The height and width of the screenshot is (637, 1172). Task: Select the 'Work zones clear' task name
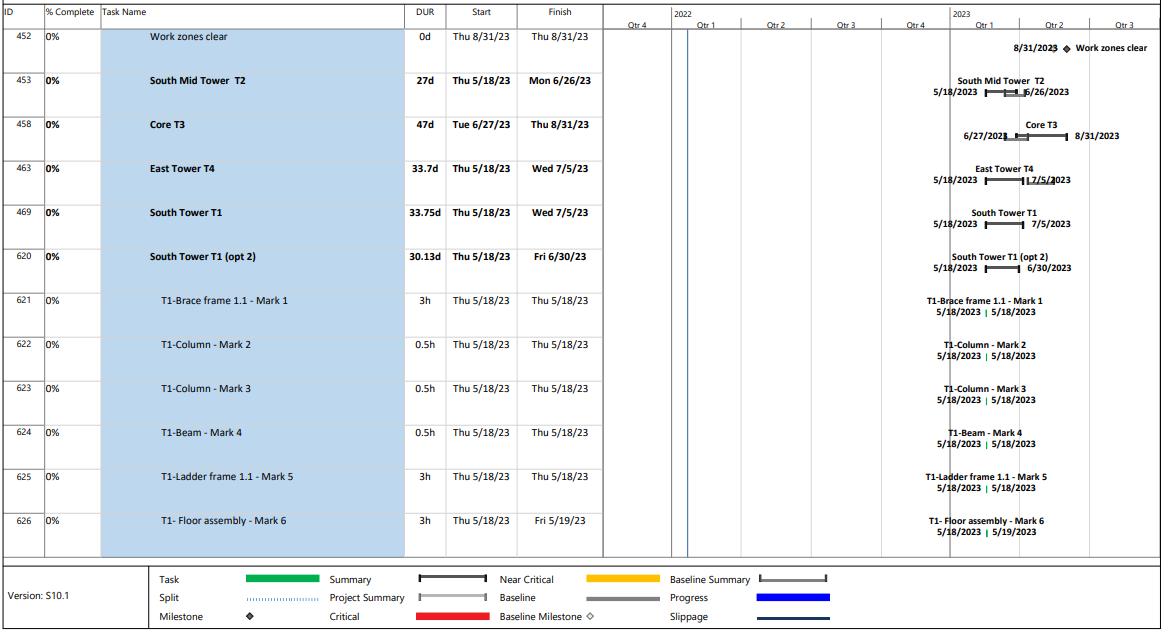tap(188, 37)
